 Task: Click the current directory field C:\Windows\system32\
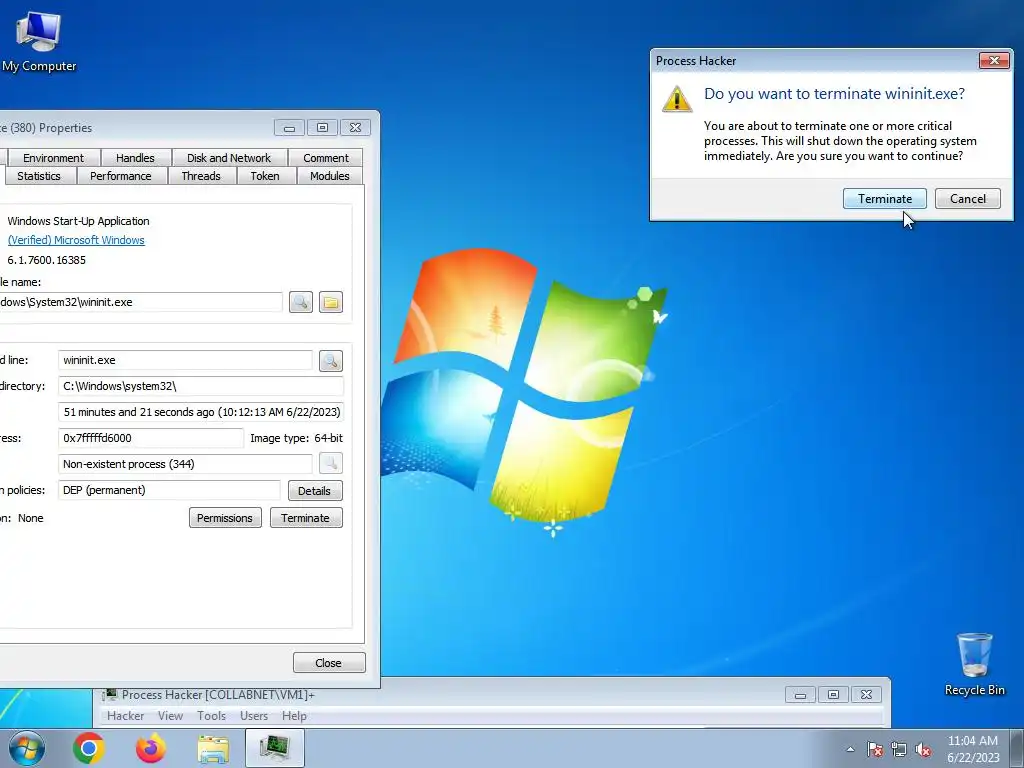click(200, 386)
